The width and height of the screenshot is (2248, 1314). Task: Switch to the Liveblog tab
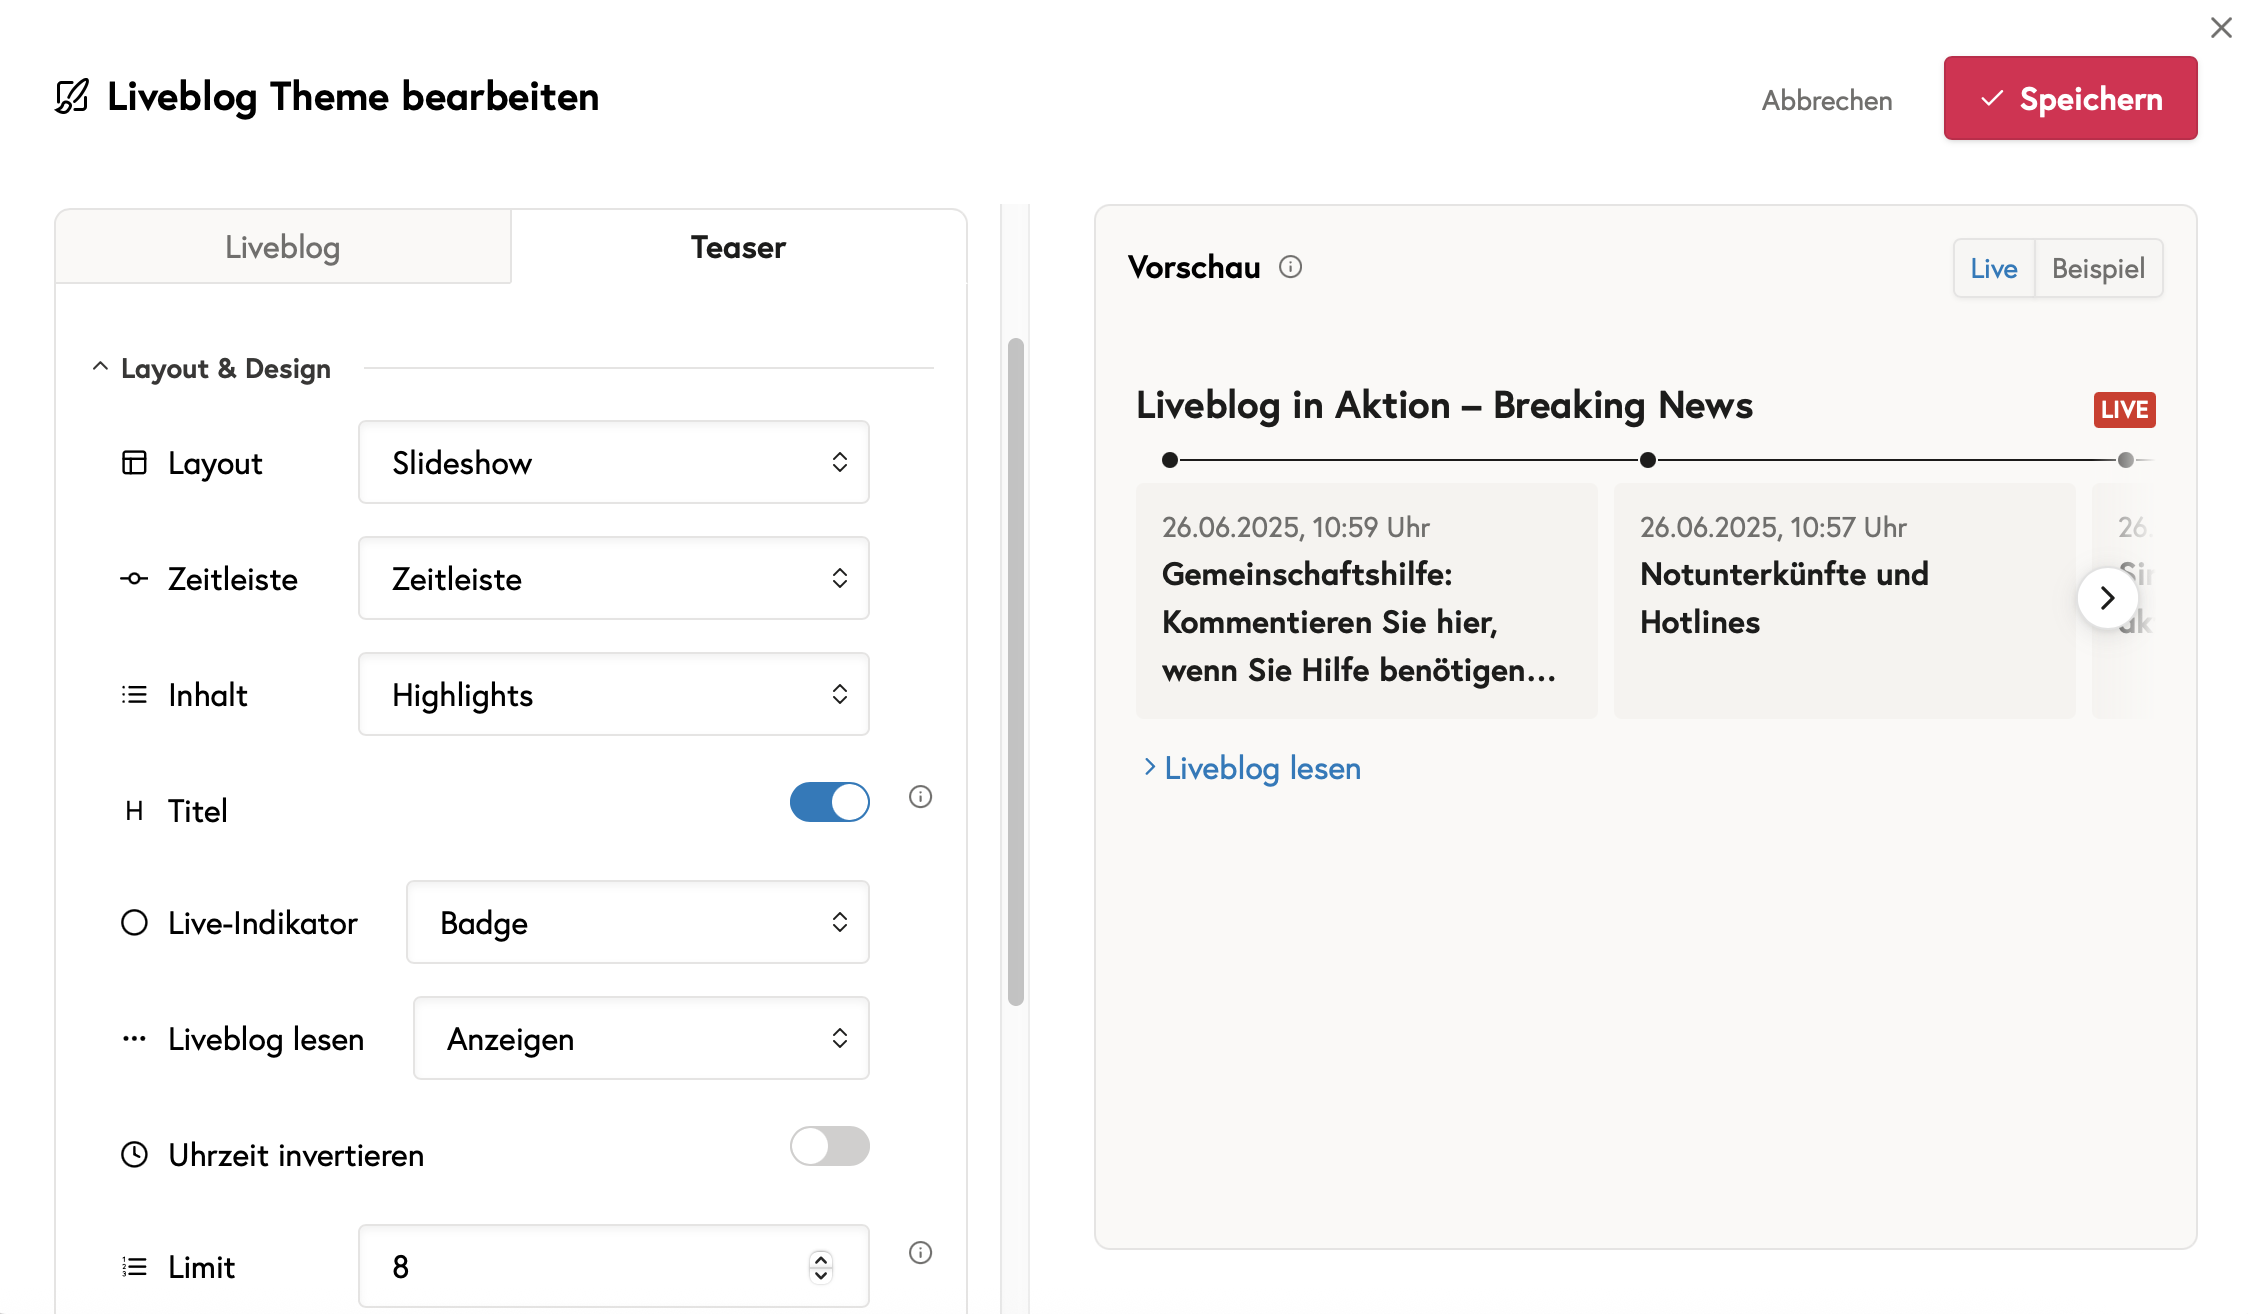(283, 247)
